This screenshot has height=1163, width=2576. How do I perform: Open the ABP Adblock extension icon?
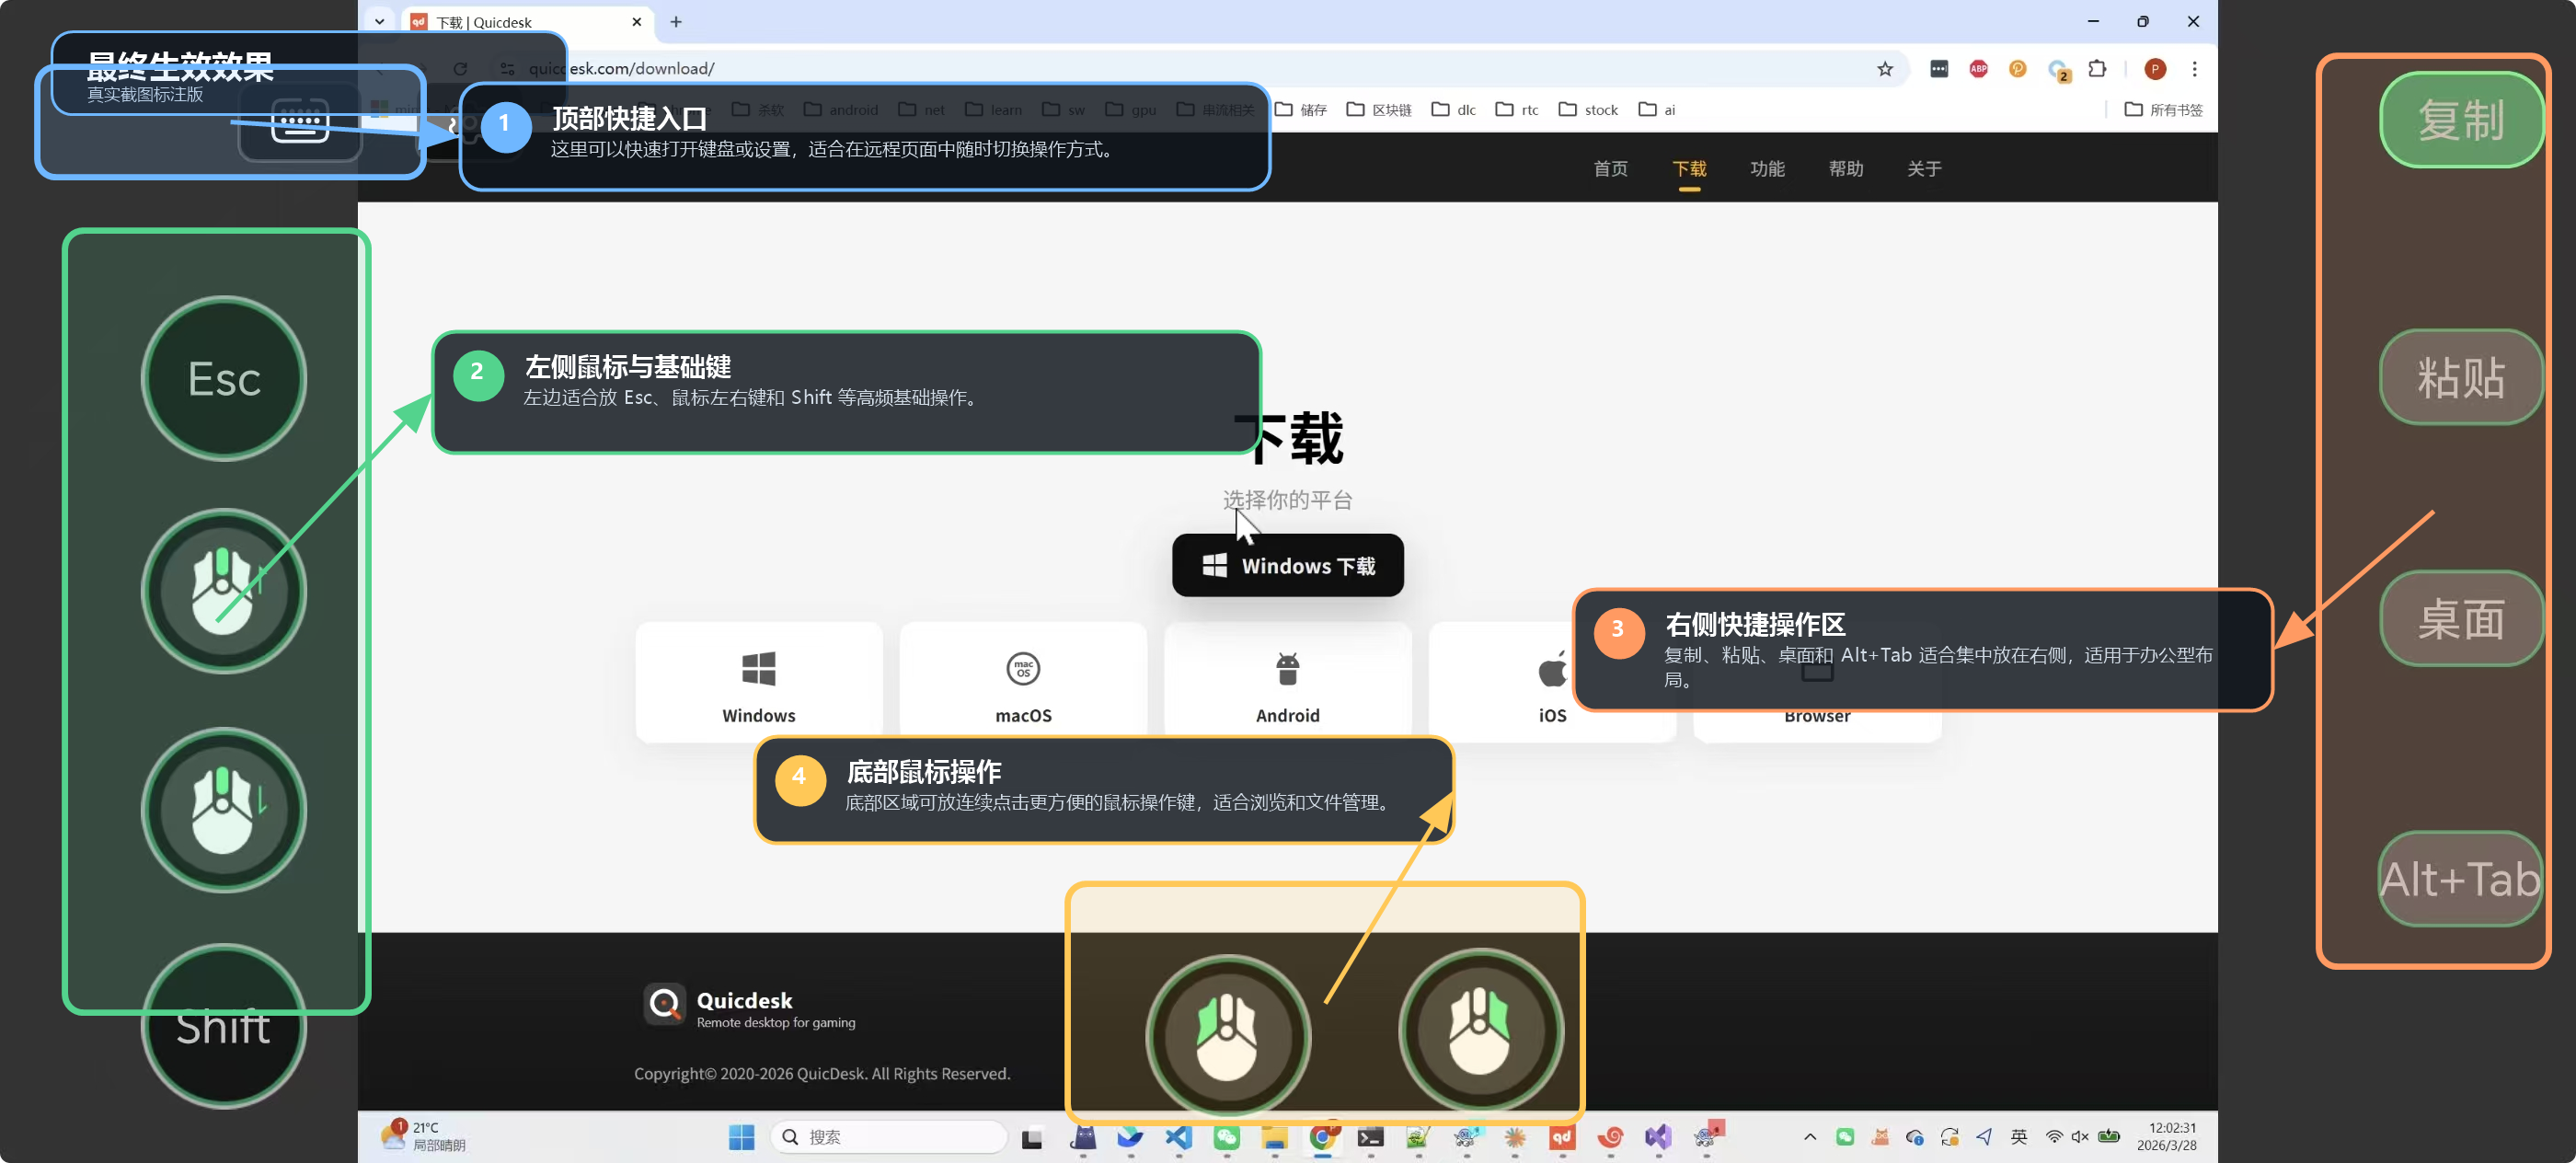point(1978,68)
